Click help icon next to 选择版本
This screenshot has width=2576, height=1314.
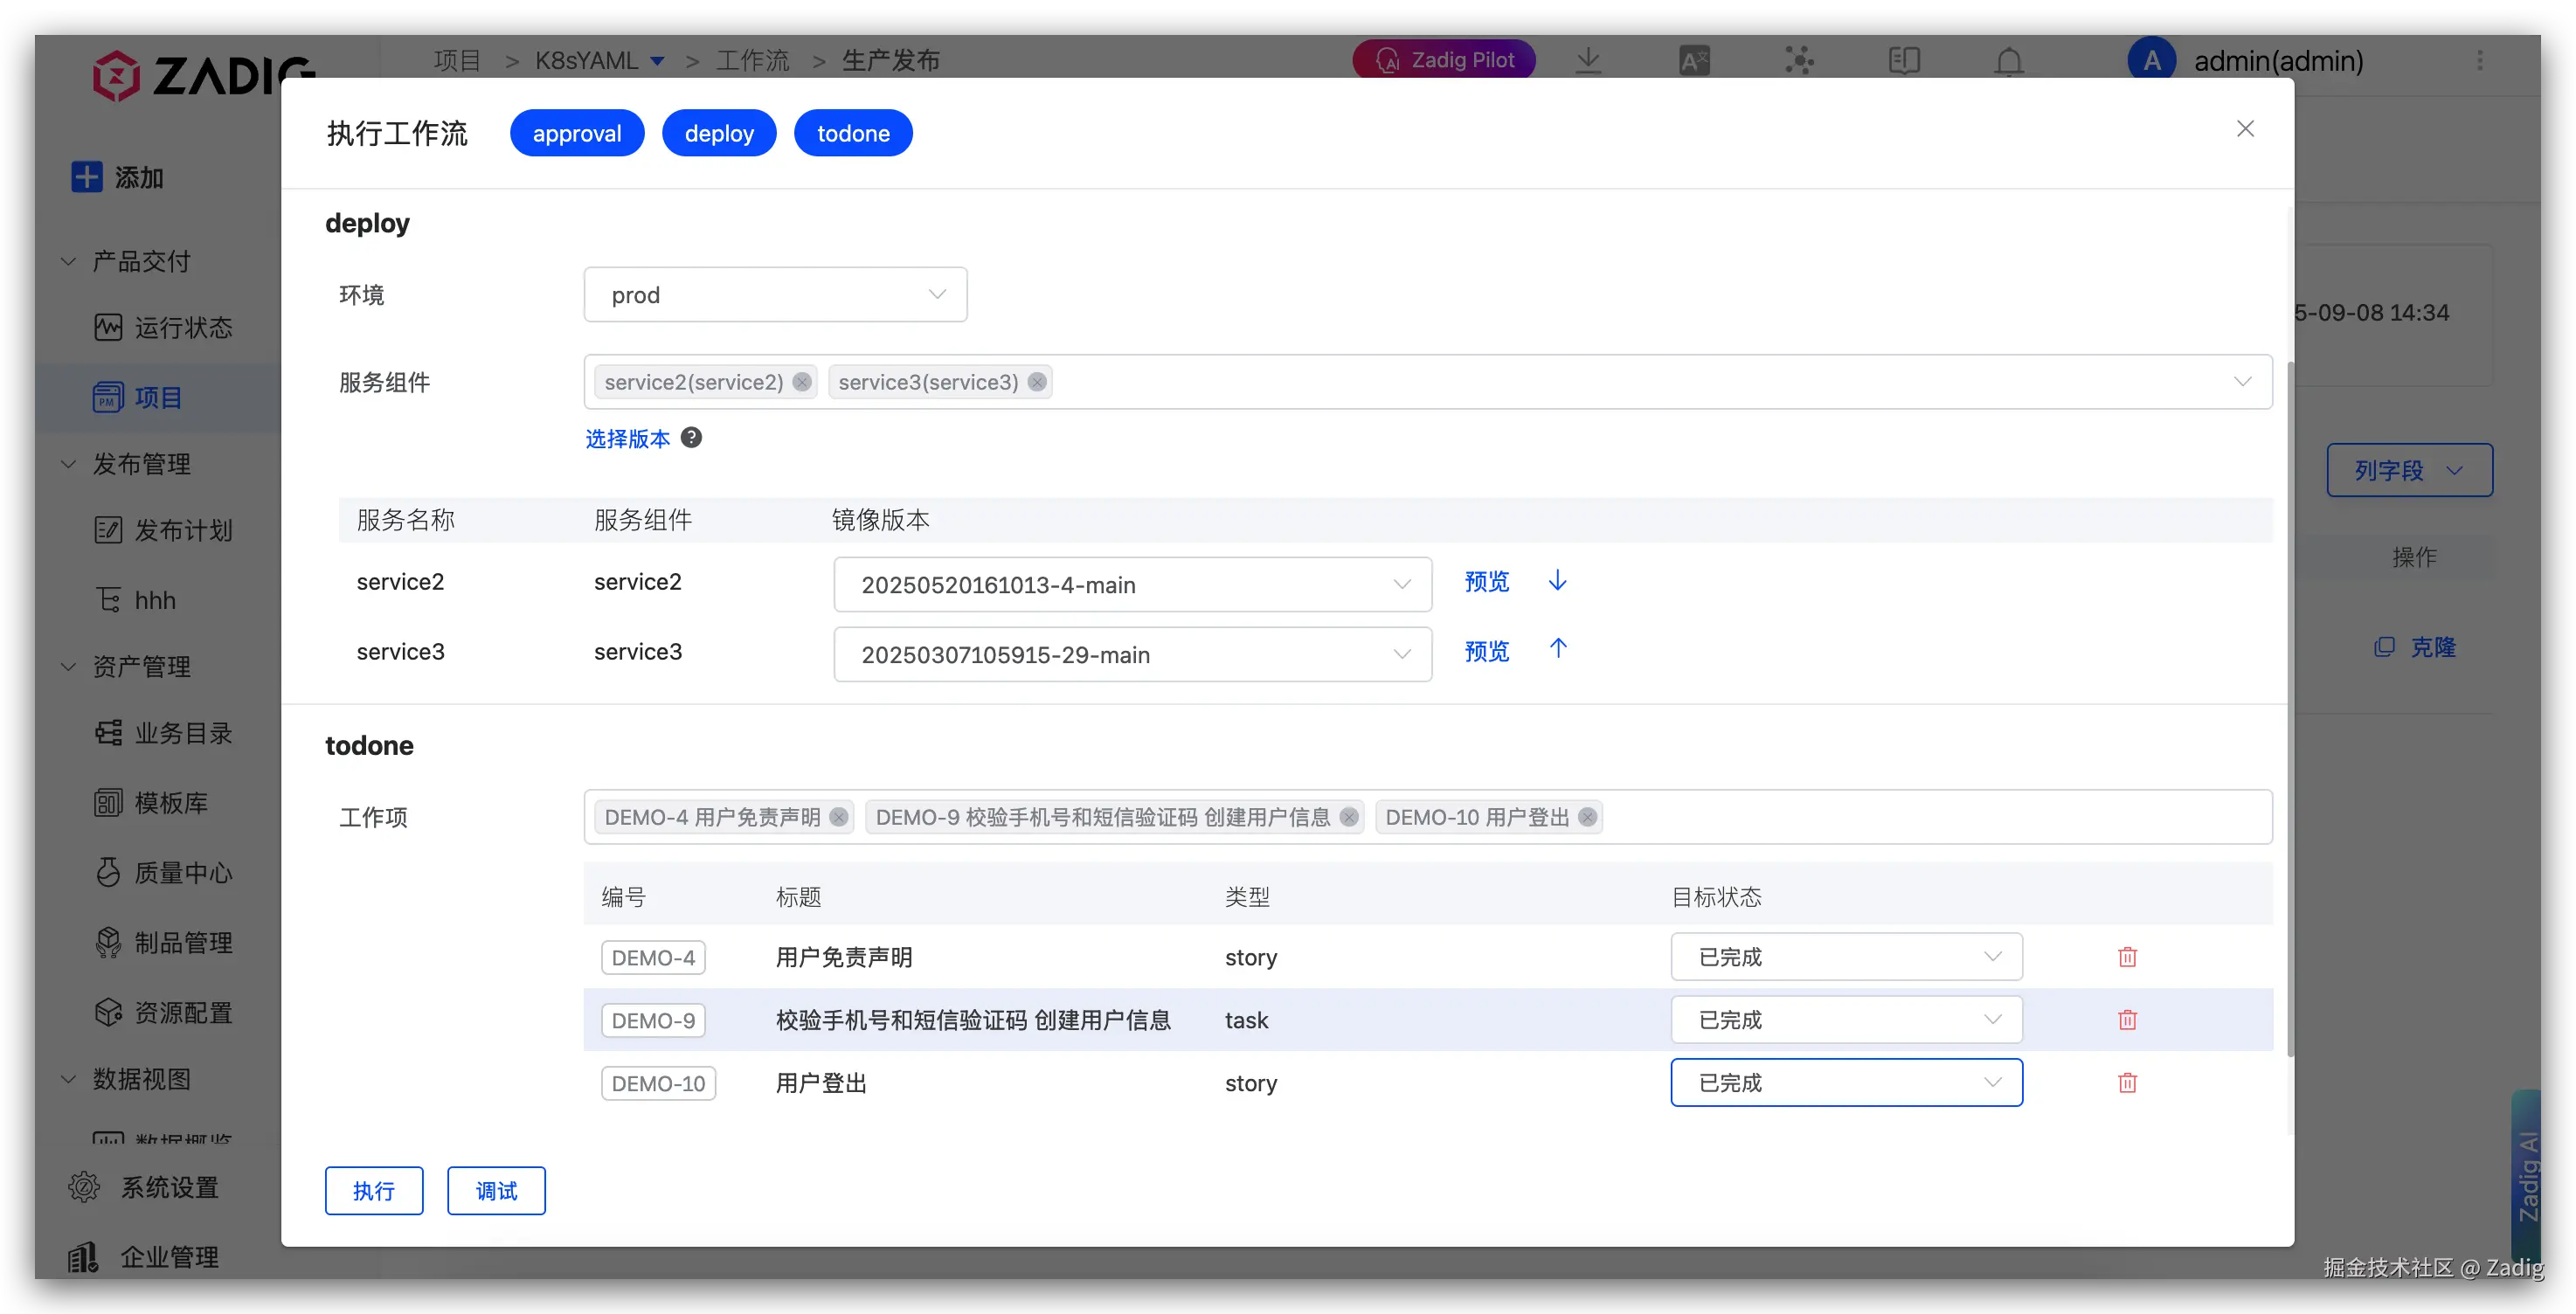(x=691, y=438)
